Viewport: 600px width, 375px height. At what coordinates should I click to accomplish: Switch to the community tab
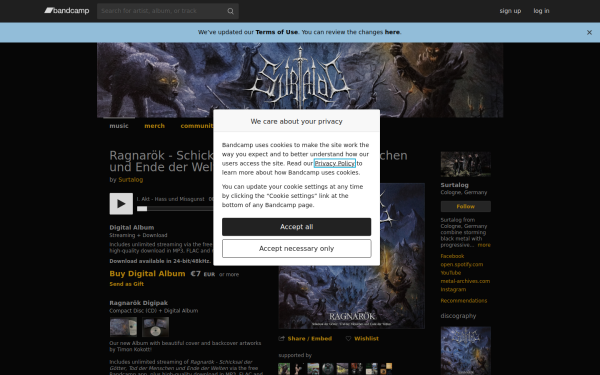click(x=197, y=126)
